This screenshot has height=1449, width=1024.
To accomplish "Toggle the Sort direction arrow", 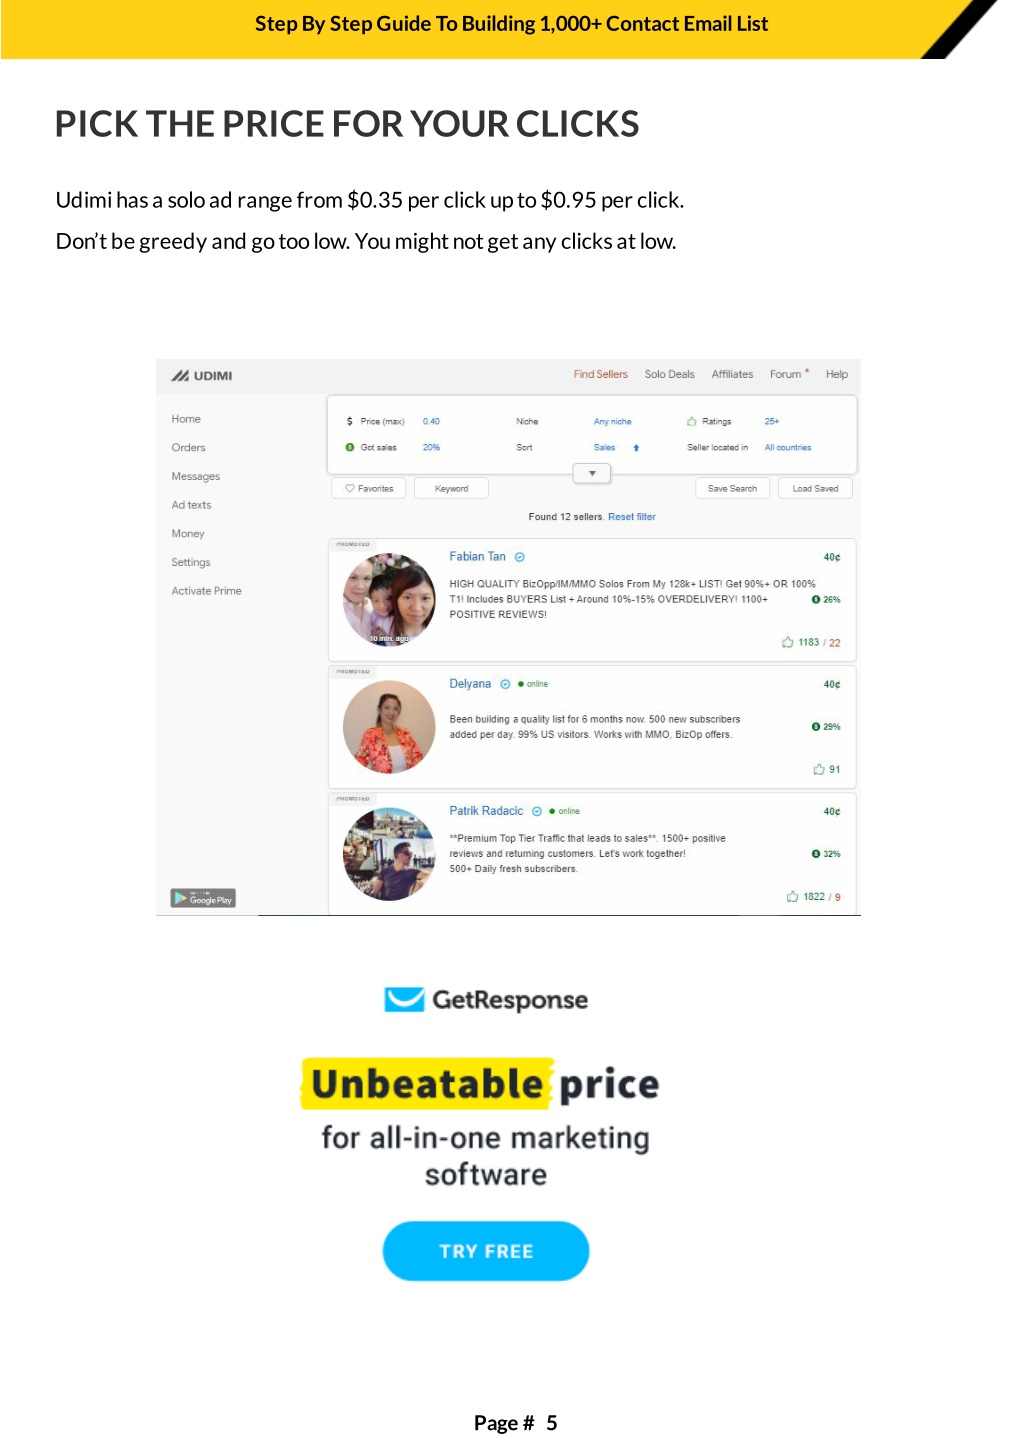I will [x=636, y=448].
